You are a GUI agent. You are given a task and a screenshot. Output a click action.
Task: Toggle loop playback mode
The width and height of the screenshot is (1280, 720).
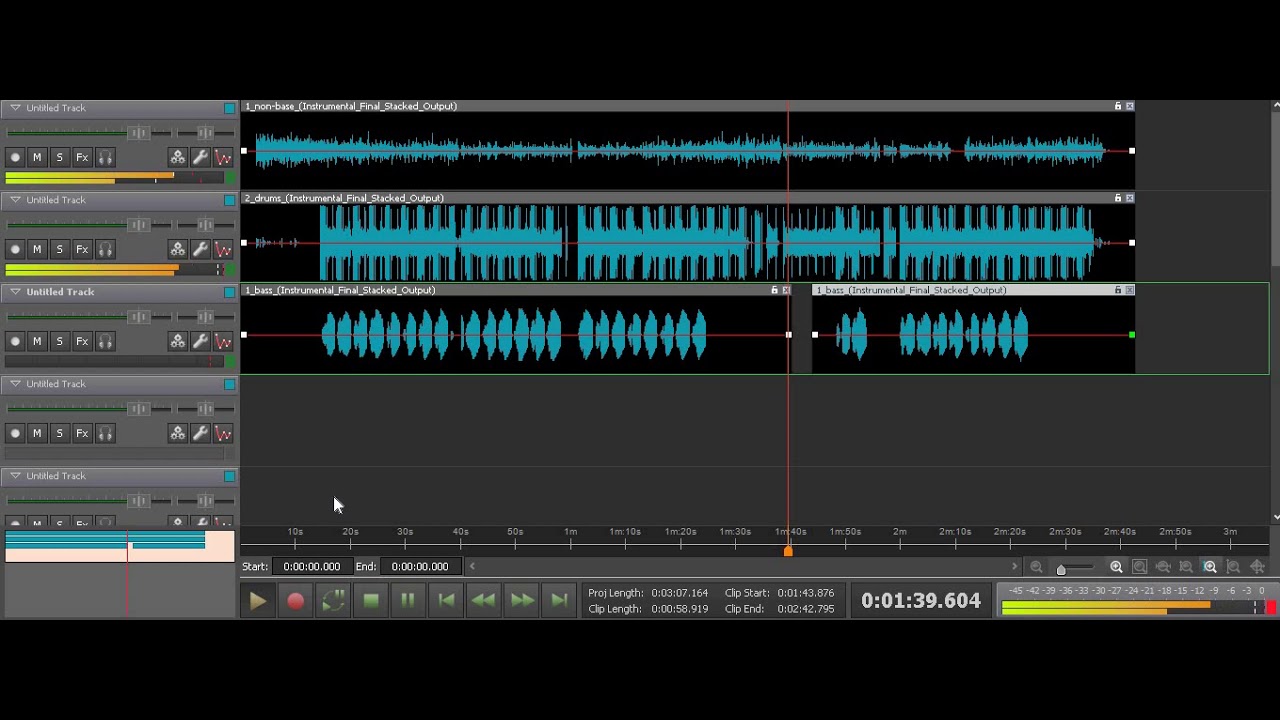click(333, 601)
